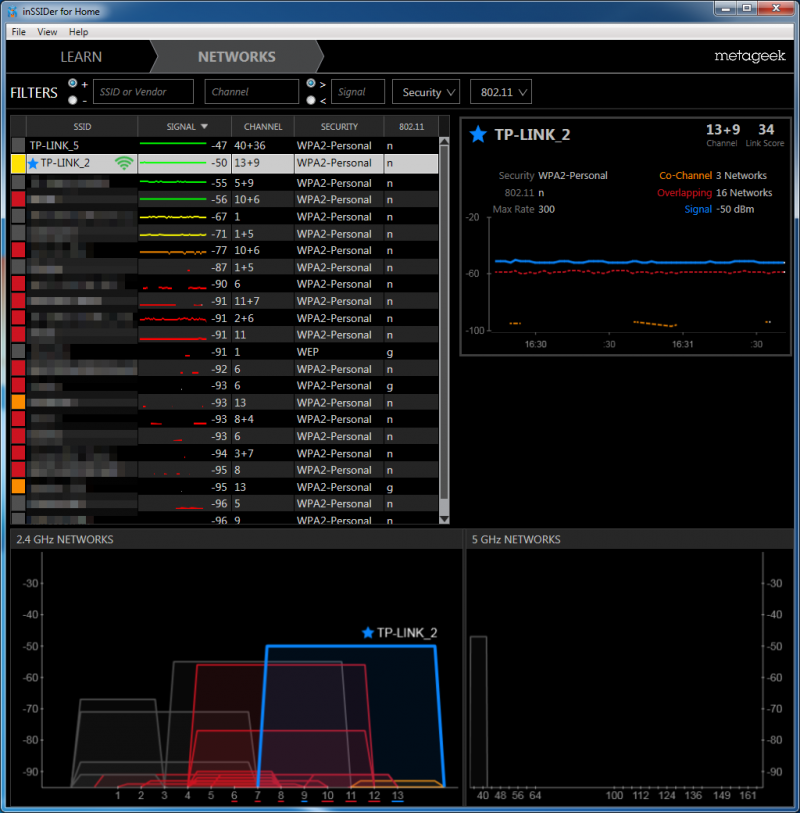Click the orange swatch of the -93 channel 13 row
This screenshot has width=800, height=813.
tap(18, 402)
